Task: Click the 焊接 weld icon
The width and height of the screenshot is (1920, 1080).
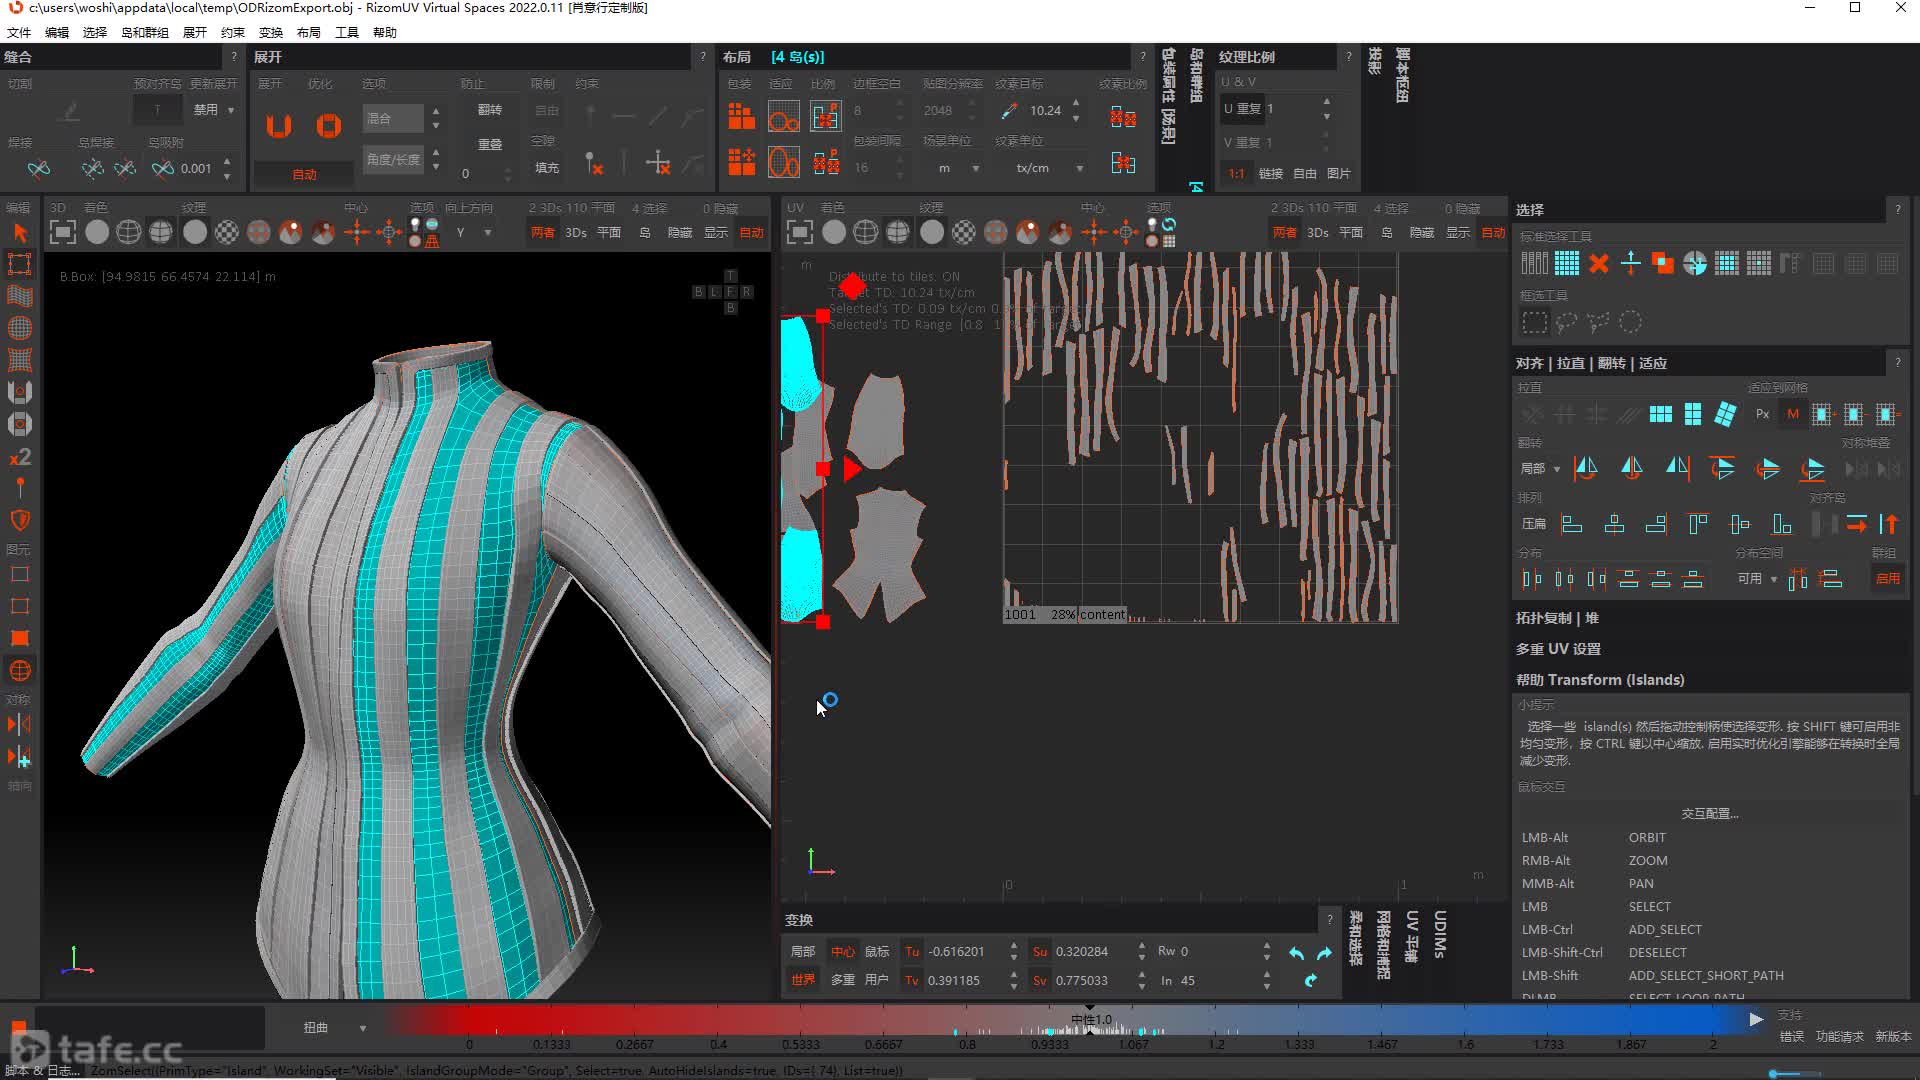Action: [x=38, y=169]
